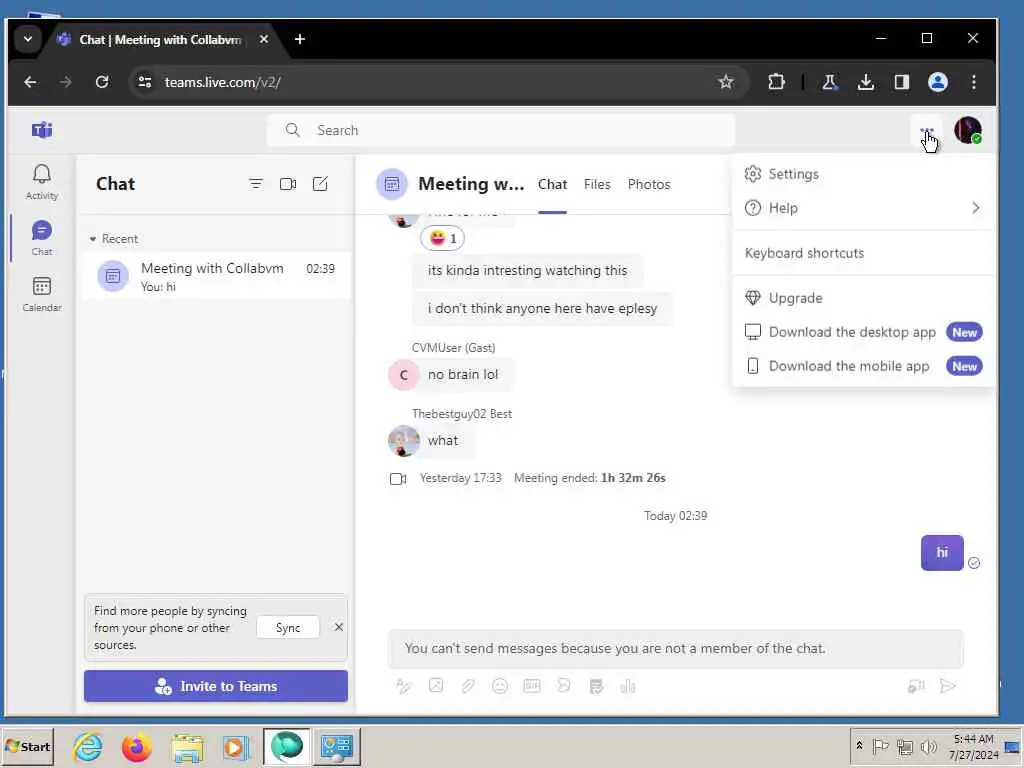The height and width of the screenshot is (768, 1024).
Task: Click the Format text icon
Action: pos(404,686)
